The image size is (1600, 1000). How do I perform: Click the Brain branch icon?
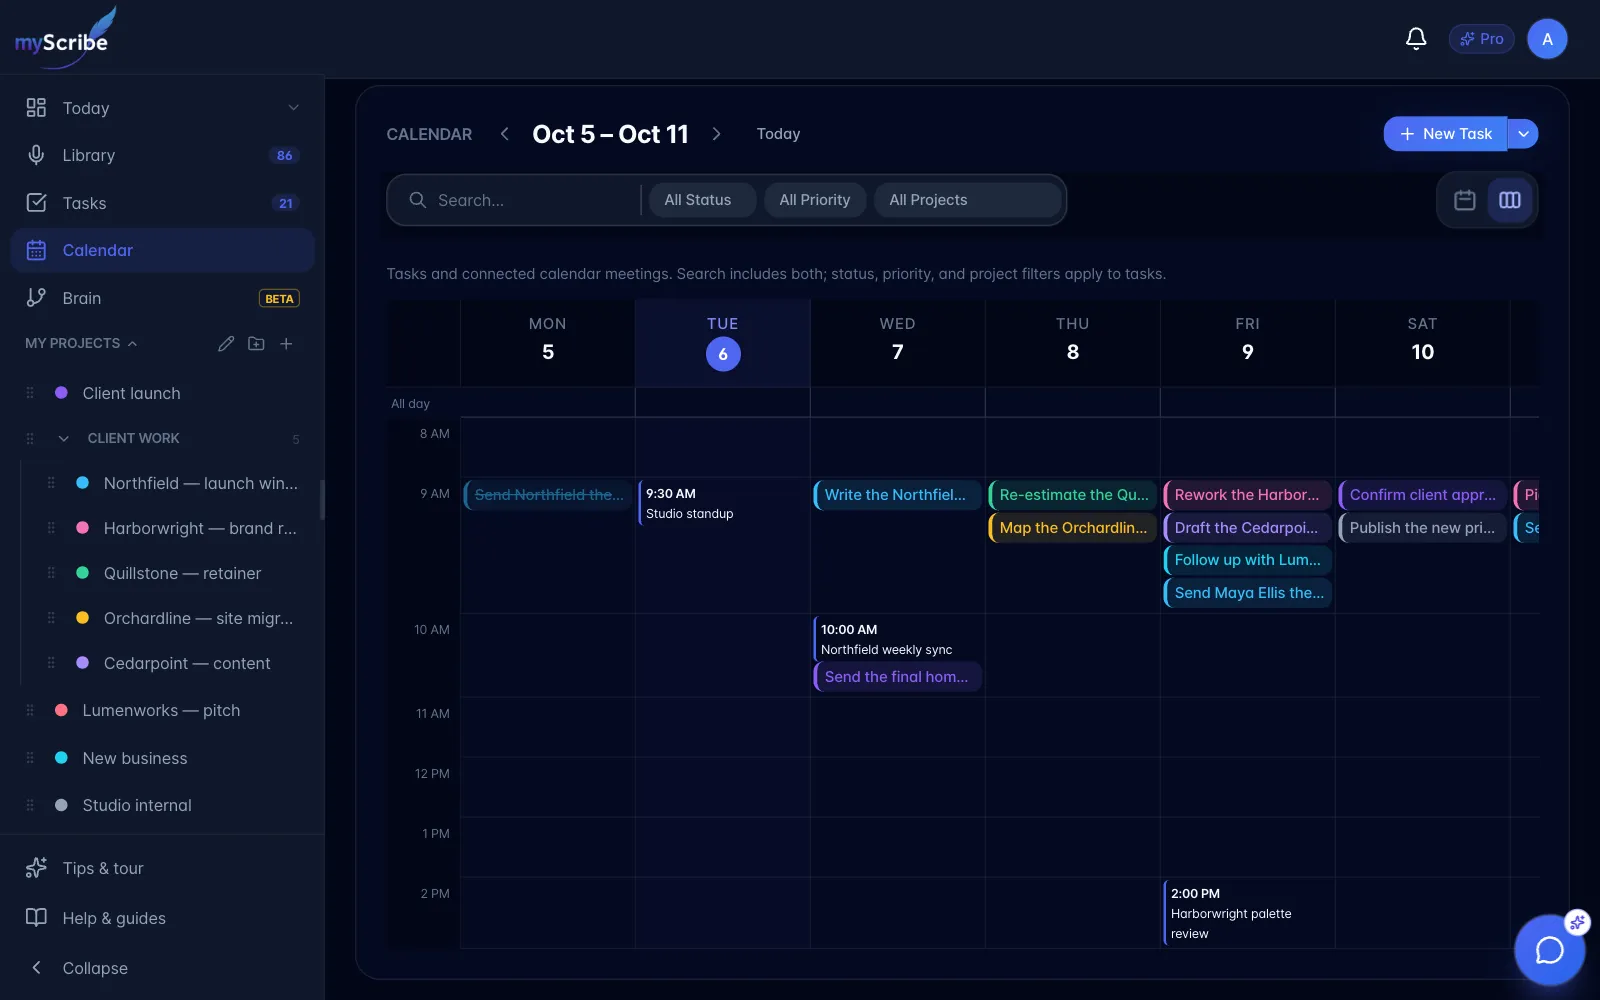click(36, 298)
